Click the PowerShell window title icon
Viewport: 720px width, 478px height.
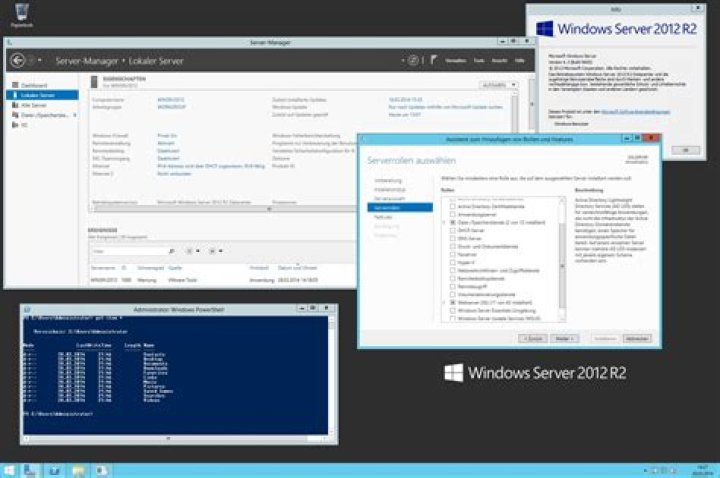pyautogui.click(x=27, y=309)
